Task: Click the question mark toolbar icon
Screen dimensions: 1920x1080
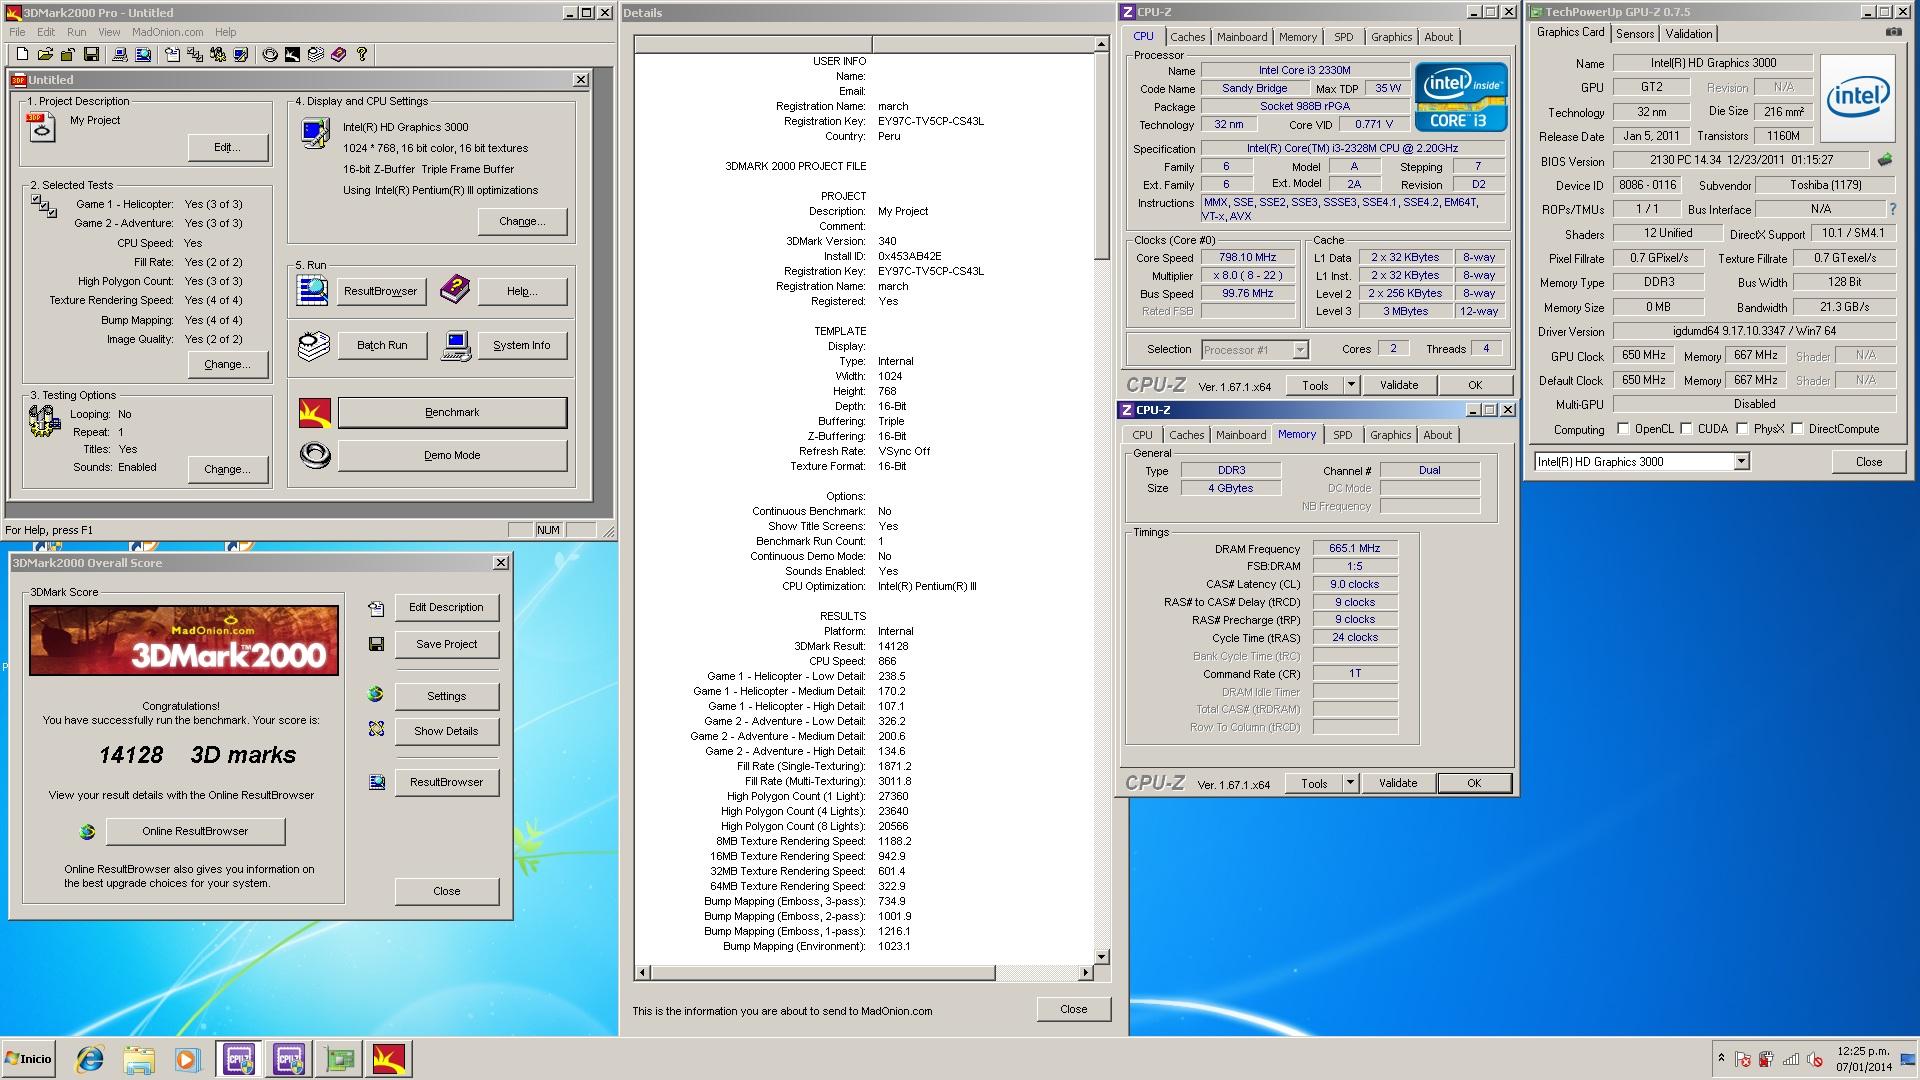Action: point(362,54)
